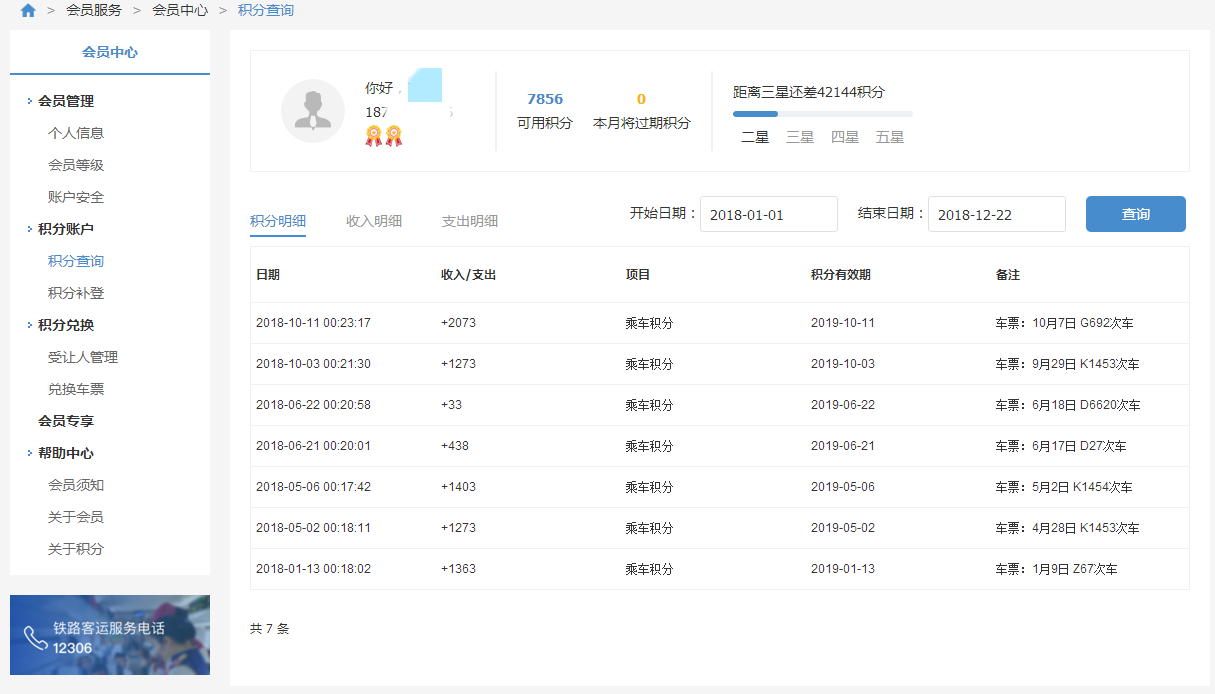Collapse the 帮助中心 menu group
The height and width of the screenshot is (694, 1215).
point(30,453)
